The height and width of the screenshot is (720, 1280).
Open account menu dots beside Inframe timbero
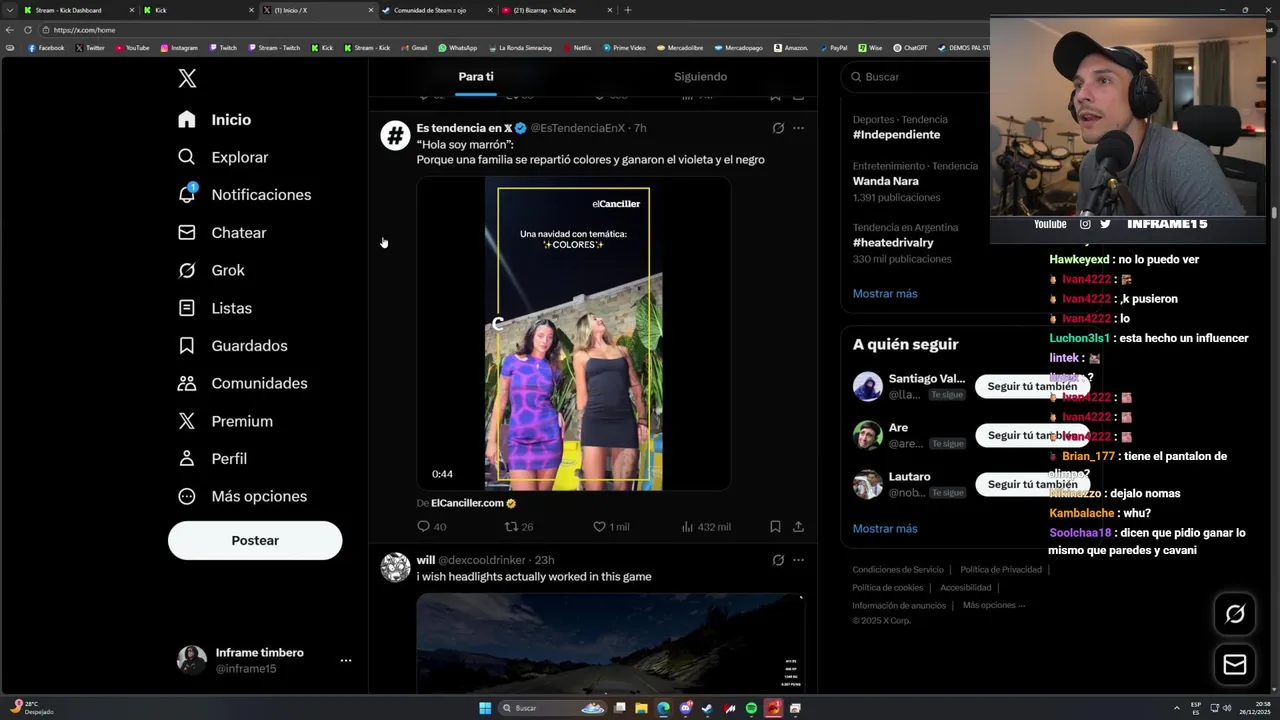coord(345,660)
